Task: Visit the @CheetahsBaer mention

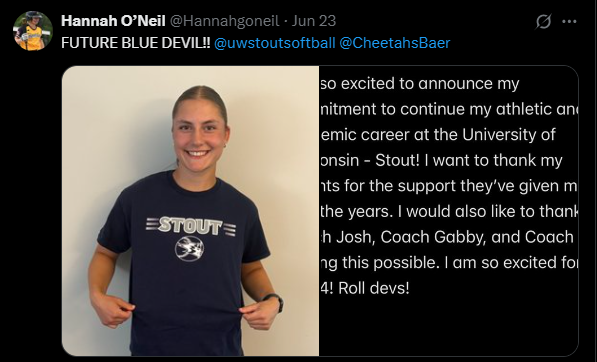Action: pos(394,43)
